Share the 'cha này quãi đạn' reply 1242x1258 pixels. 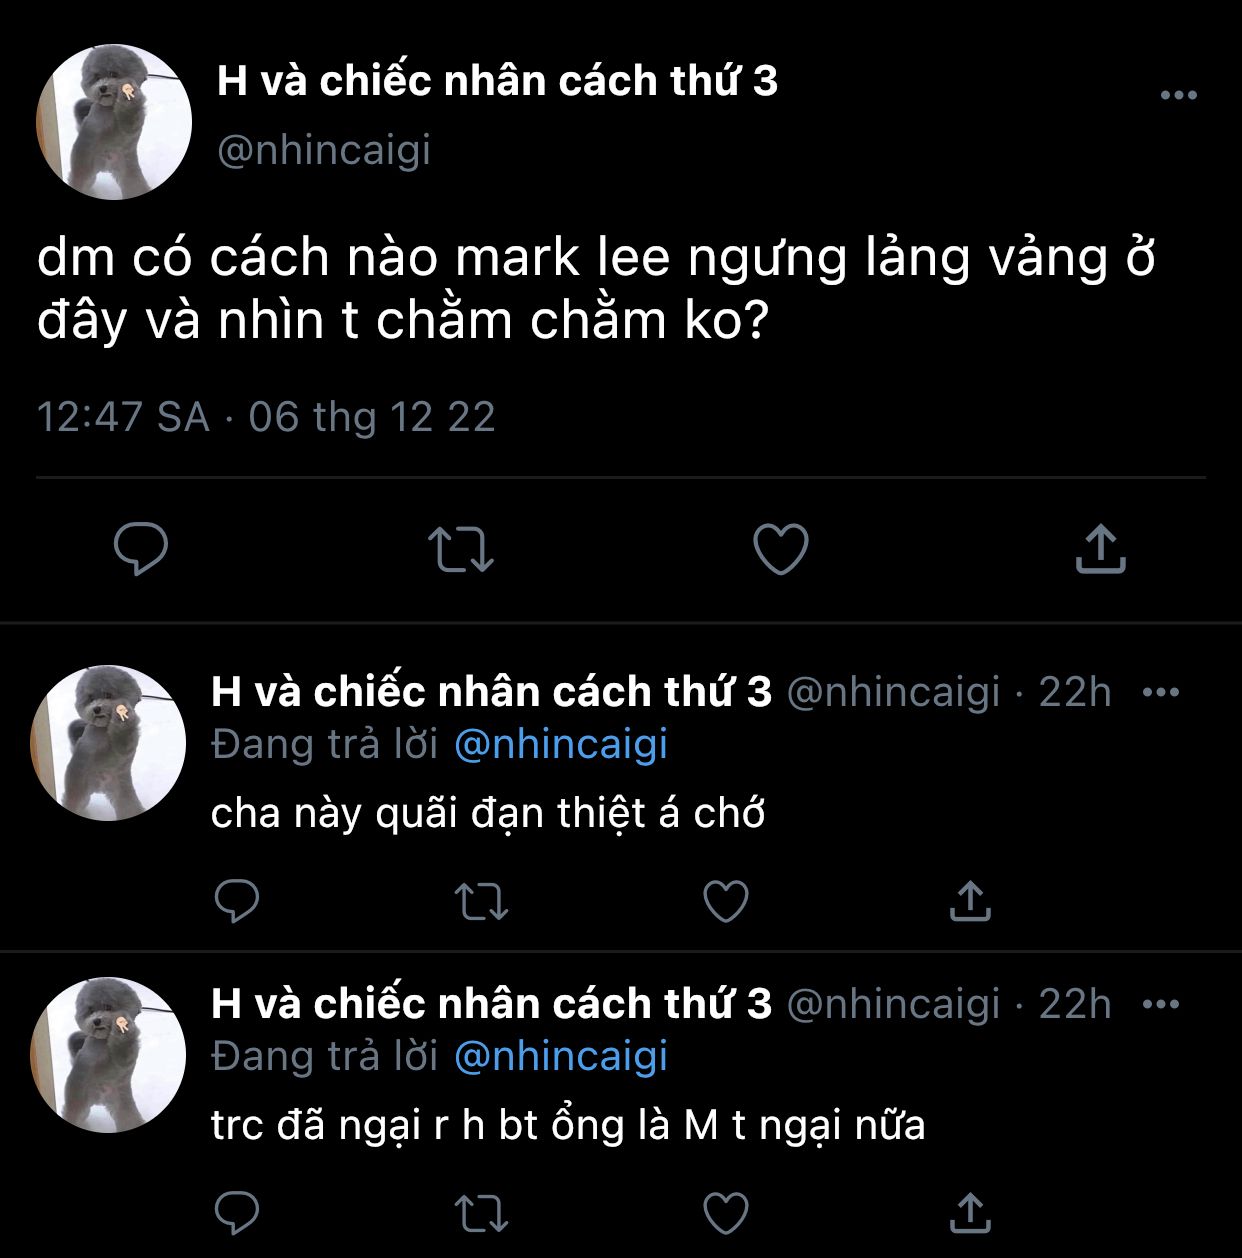pos(969,900)
